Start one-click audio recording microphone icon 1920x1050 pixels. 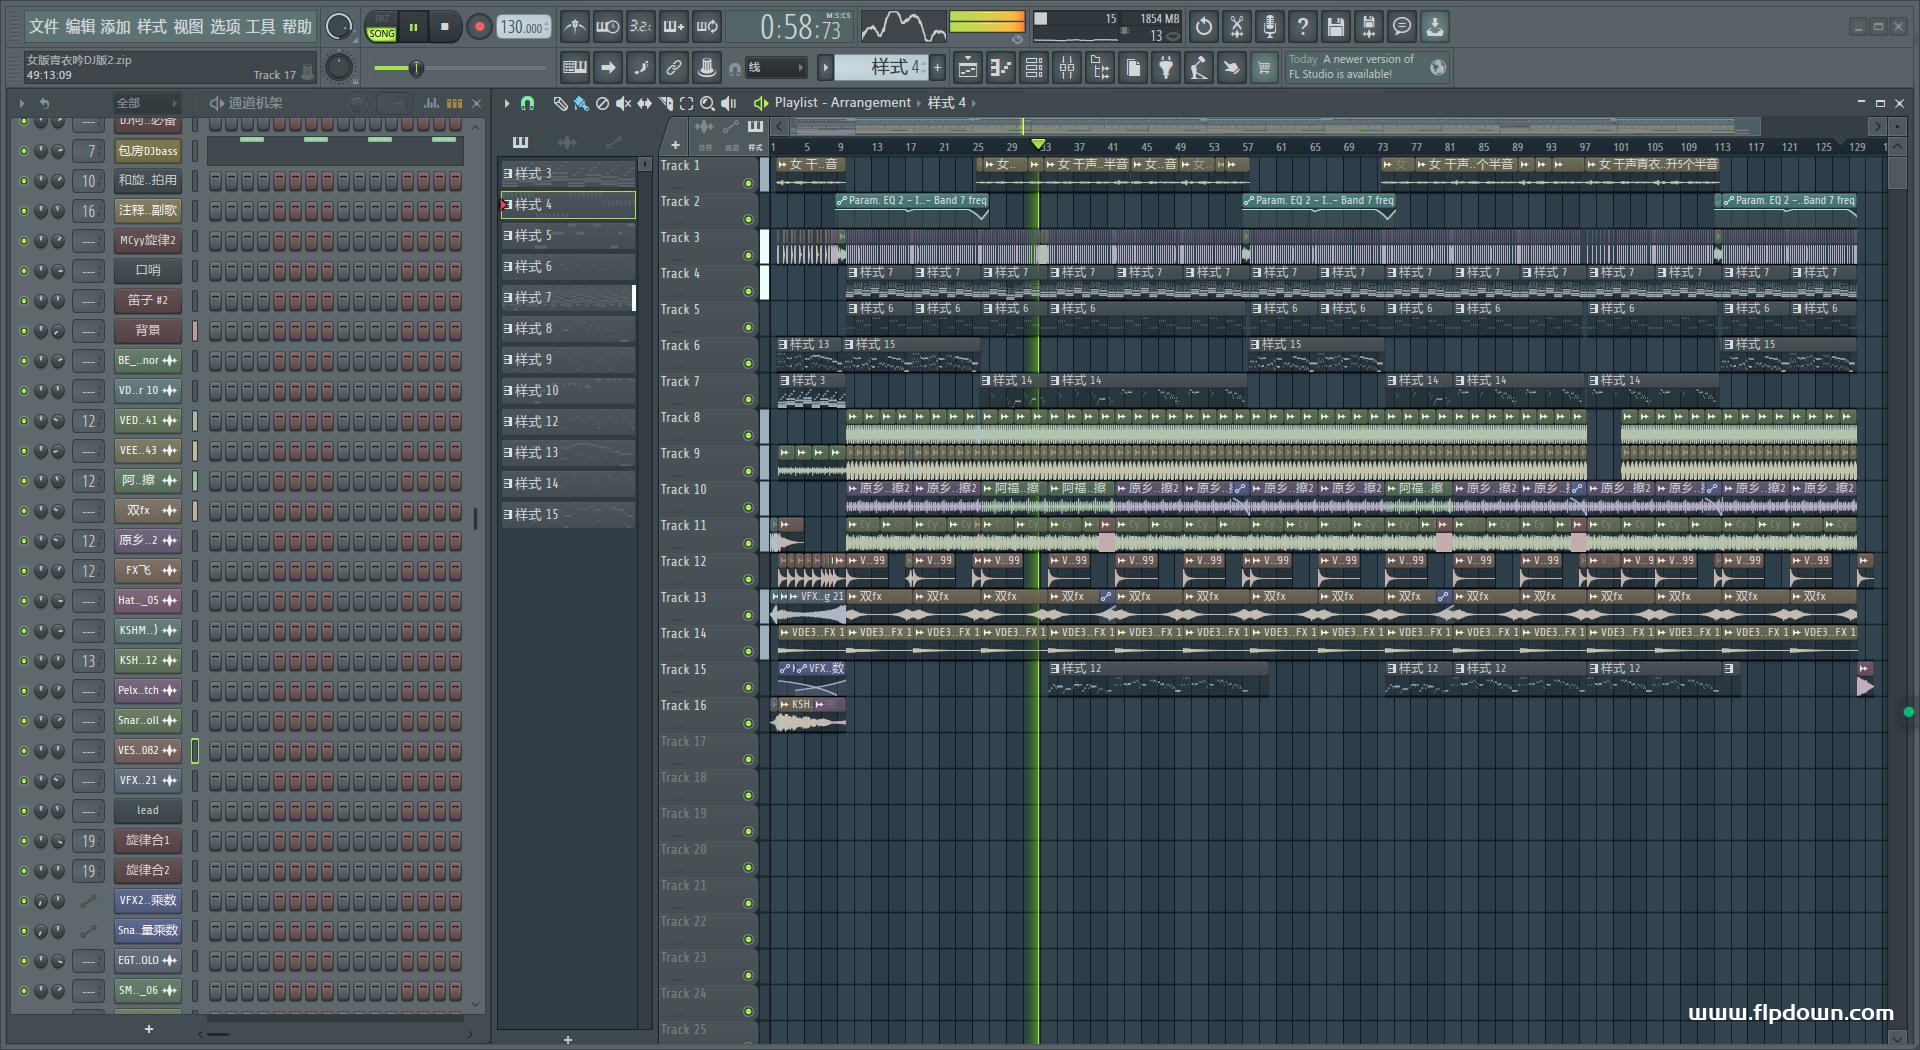pos(1270,27)
